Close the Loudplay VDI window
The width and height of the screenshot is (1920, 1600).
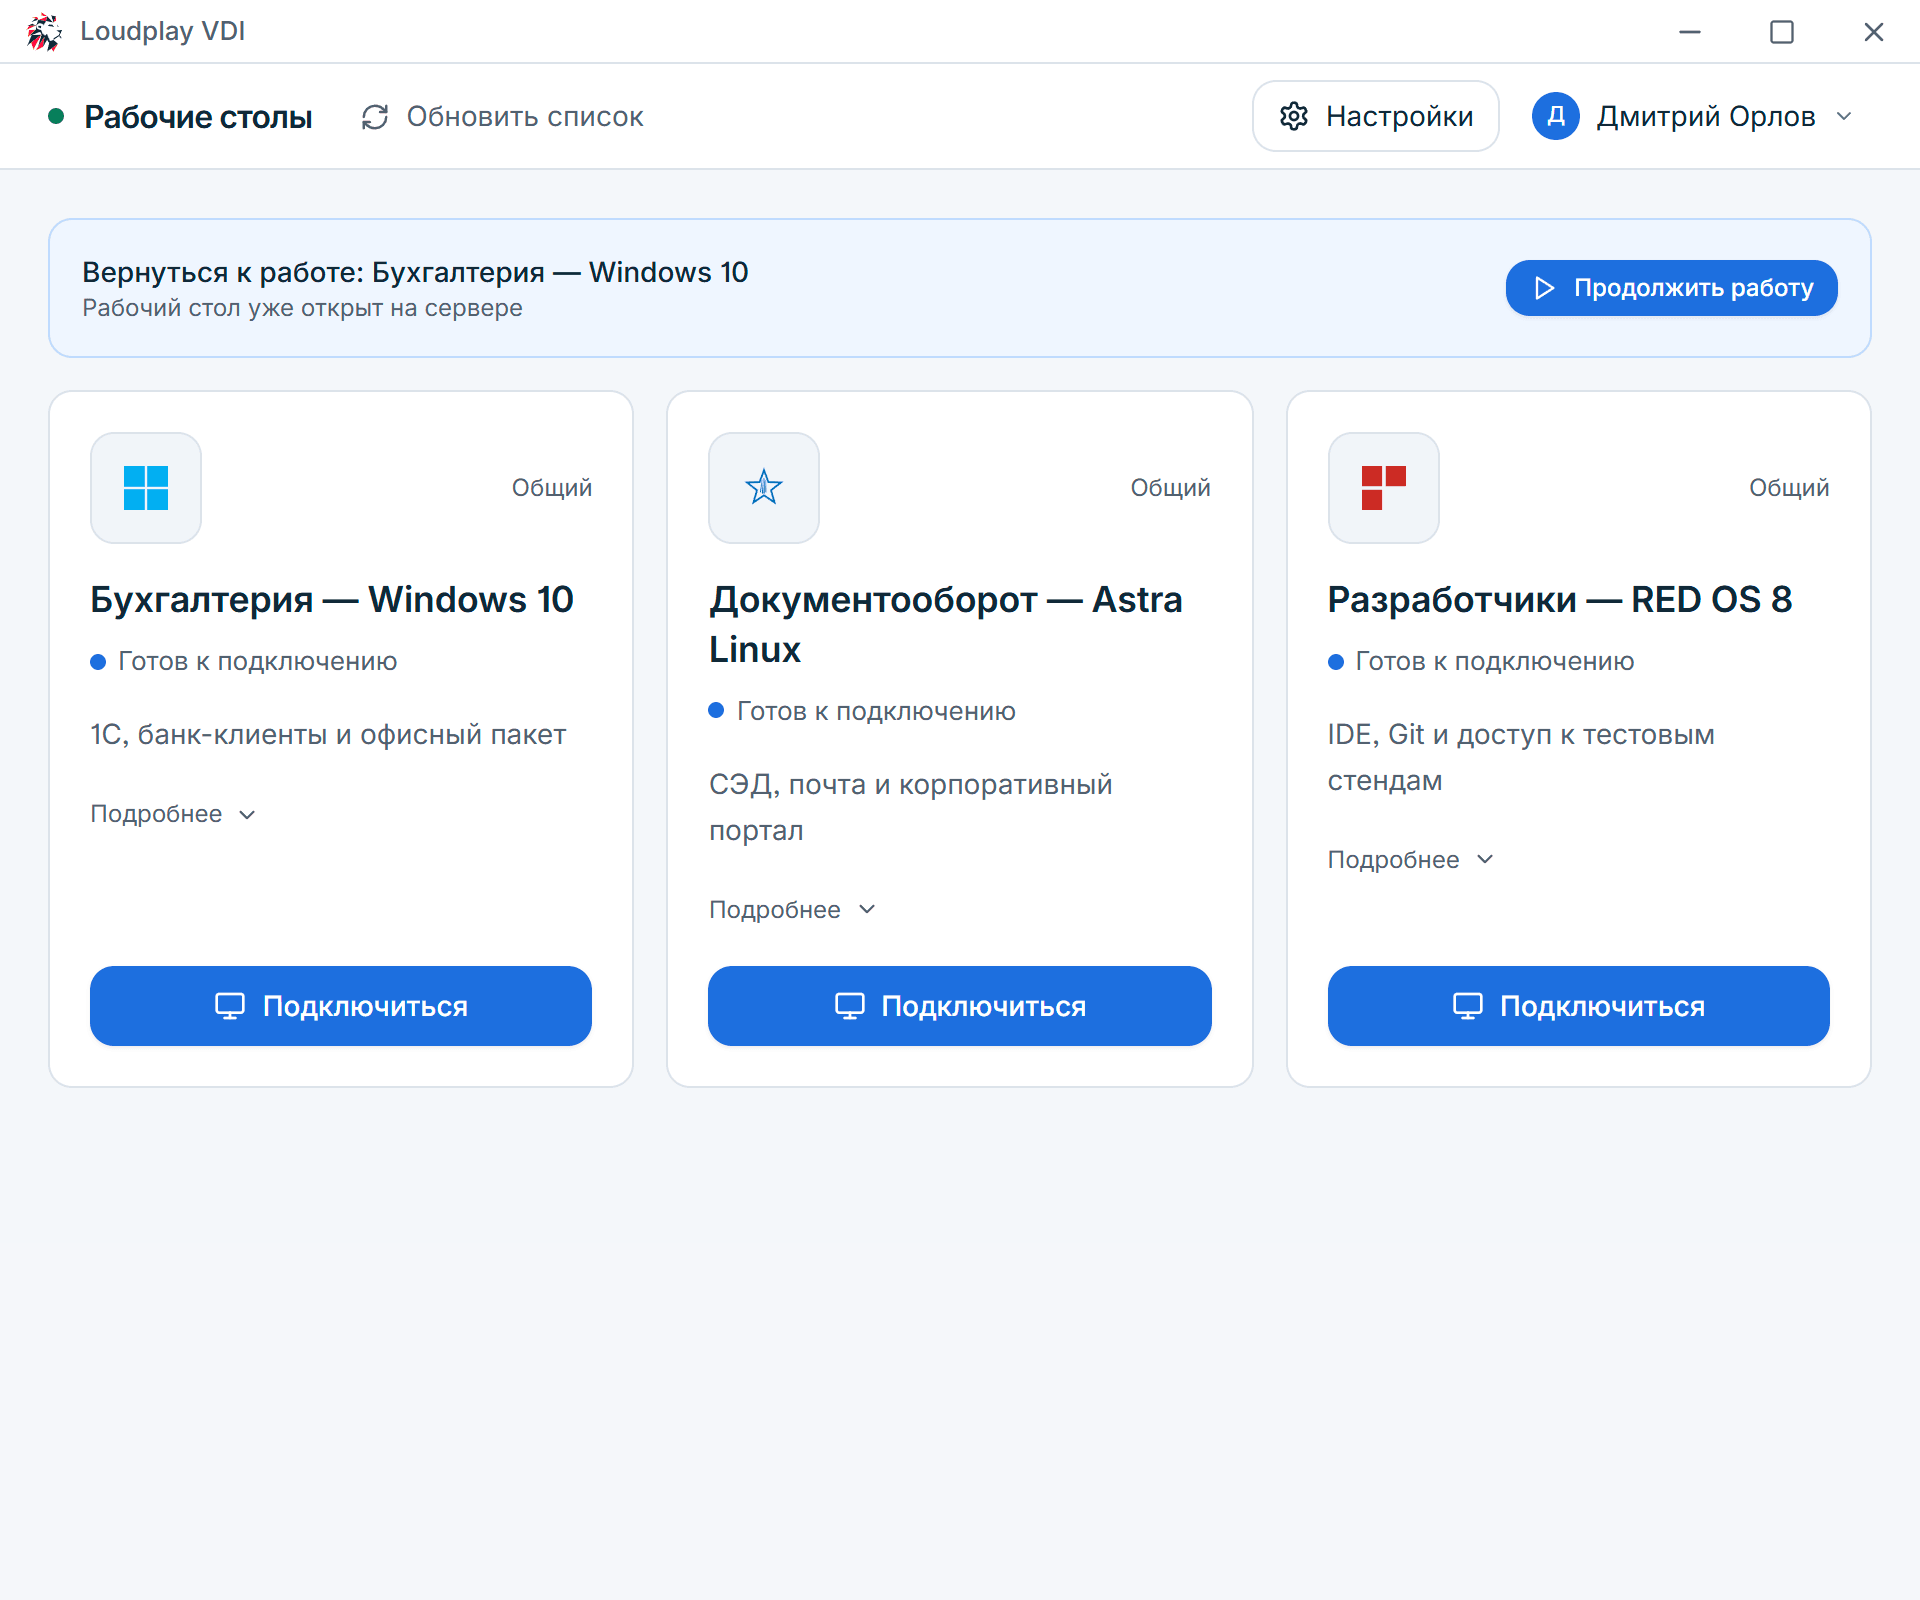coord(1874,32)
